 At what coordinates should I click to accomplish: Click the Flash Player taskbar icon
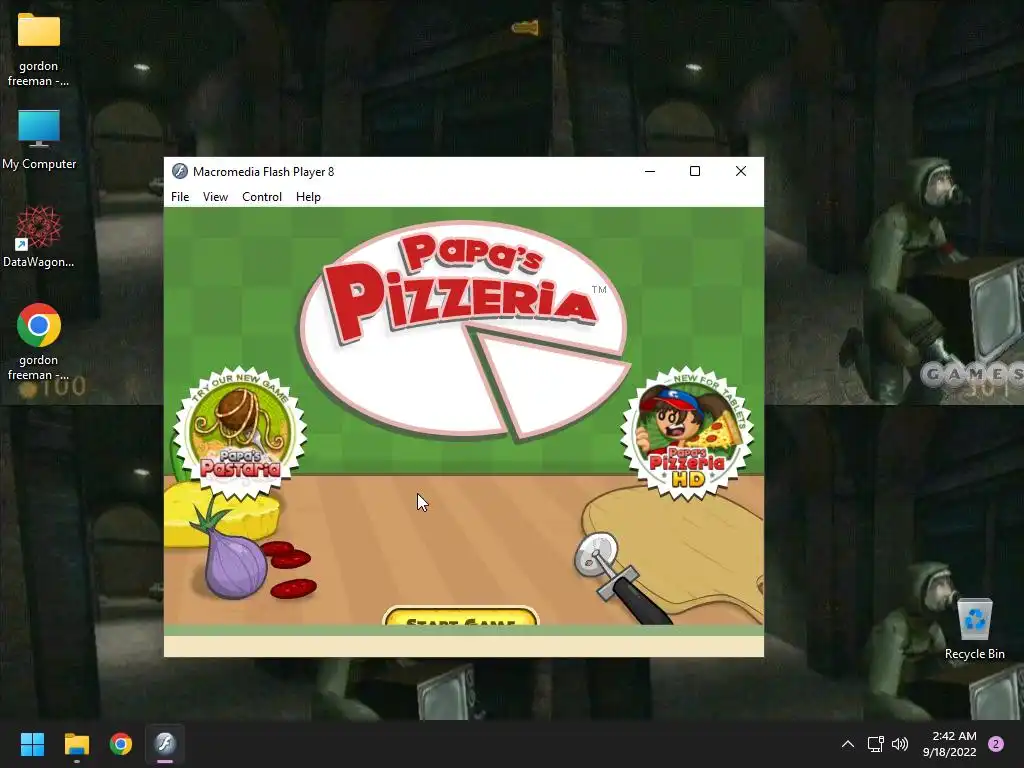[x=165, y=744]
